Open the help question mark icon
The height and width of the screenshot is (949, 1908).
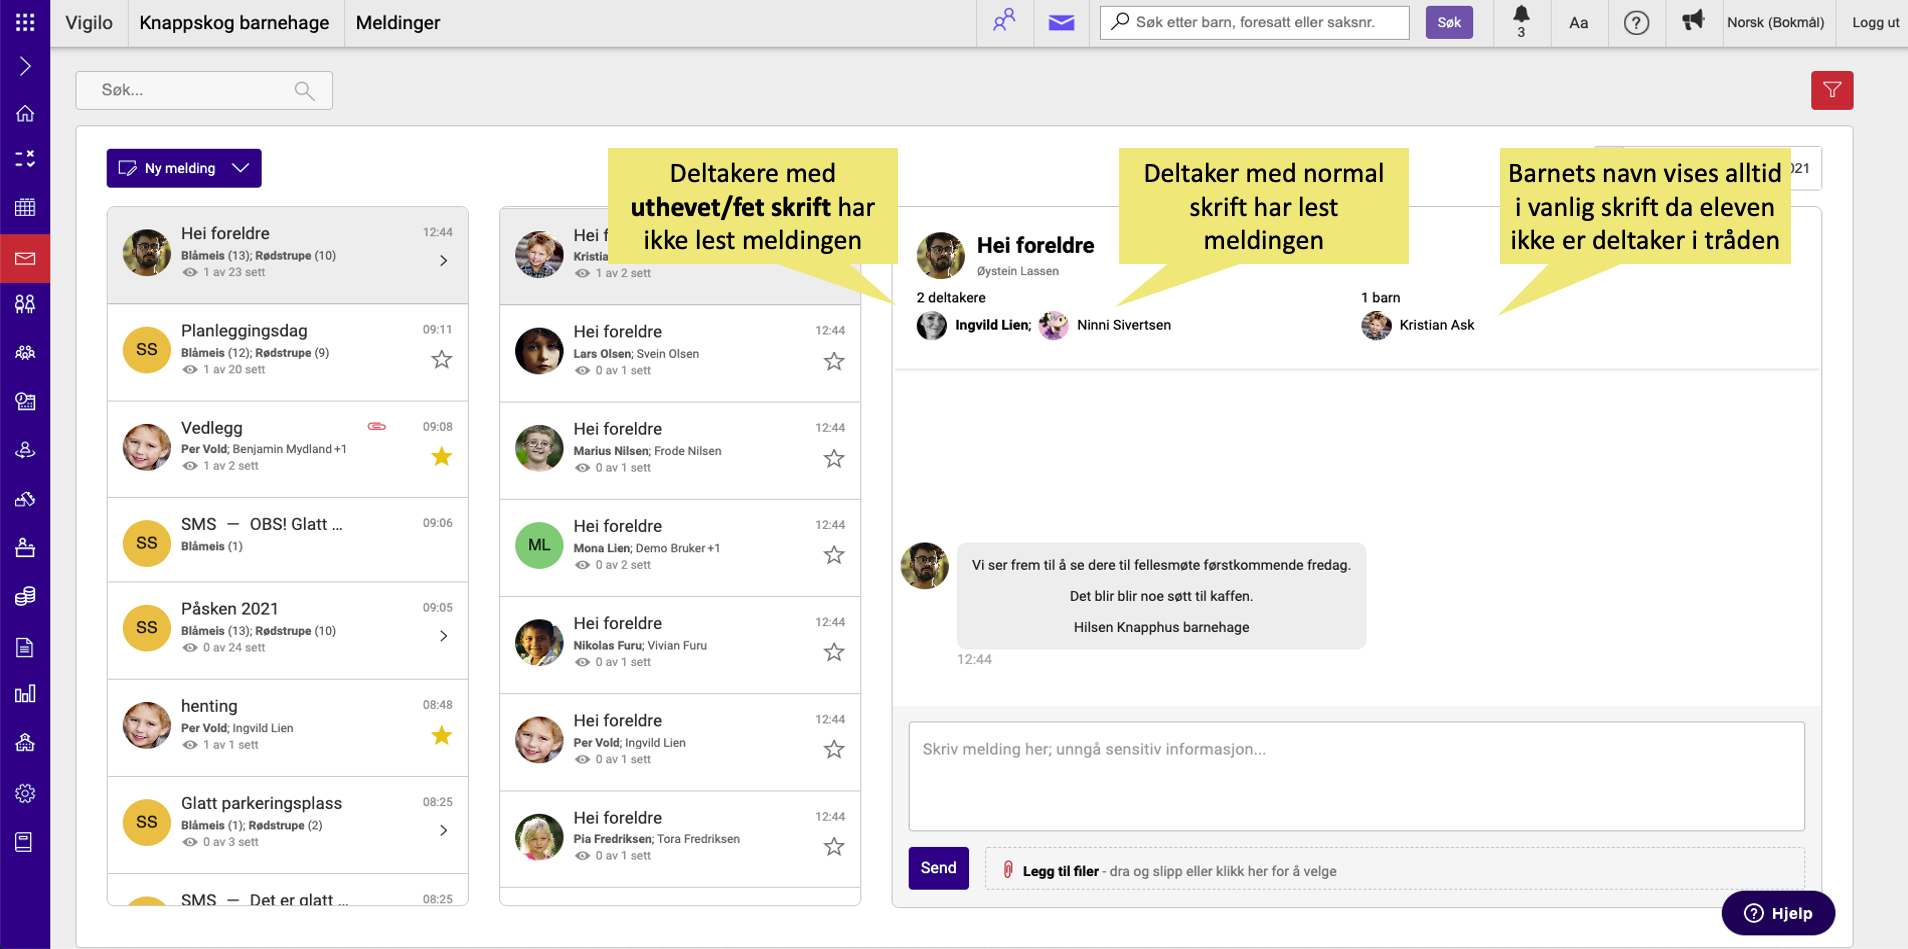click(1636, 22)
